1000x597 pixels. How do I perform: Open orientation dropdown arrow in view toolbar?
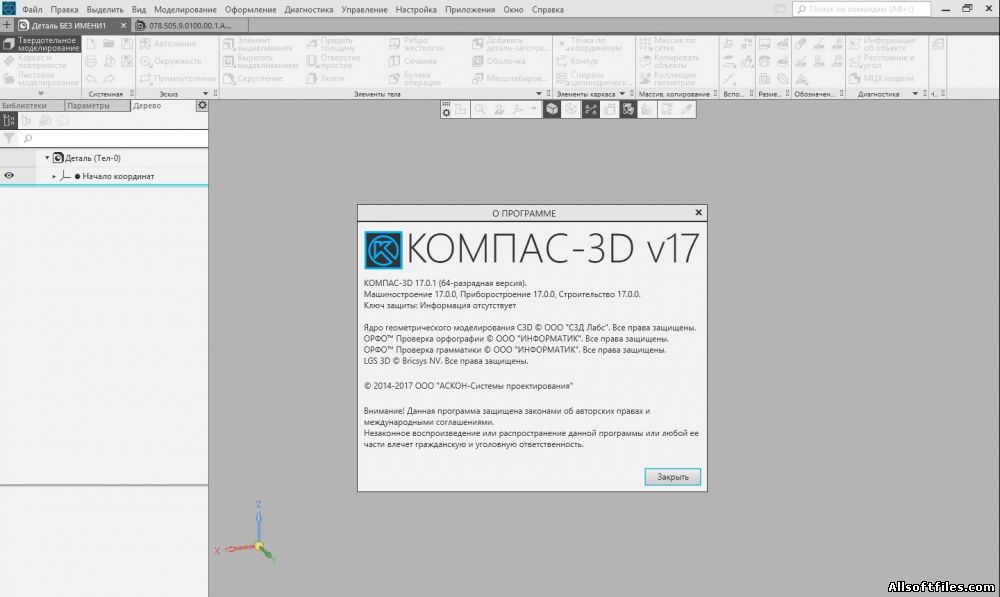534,110
